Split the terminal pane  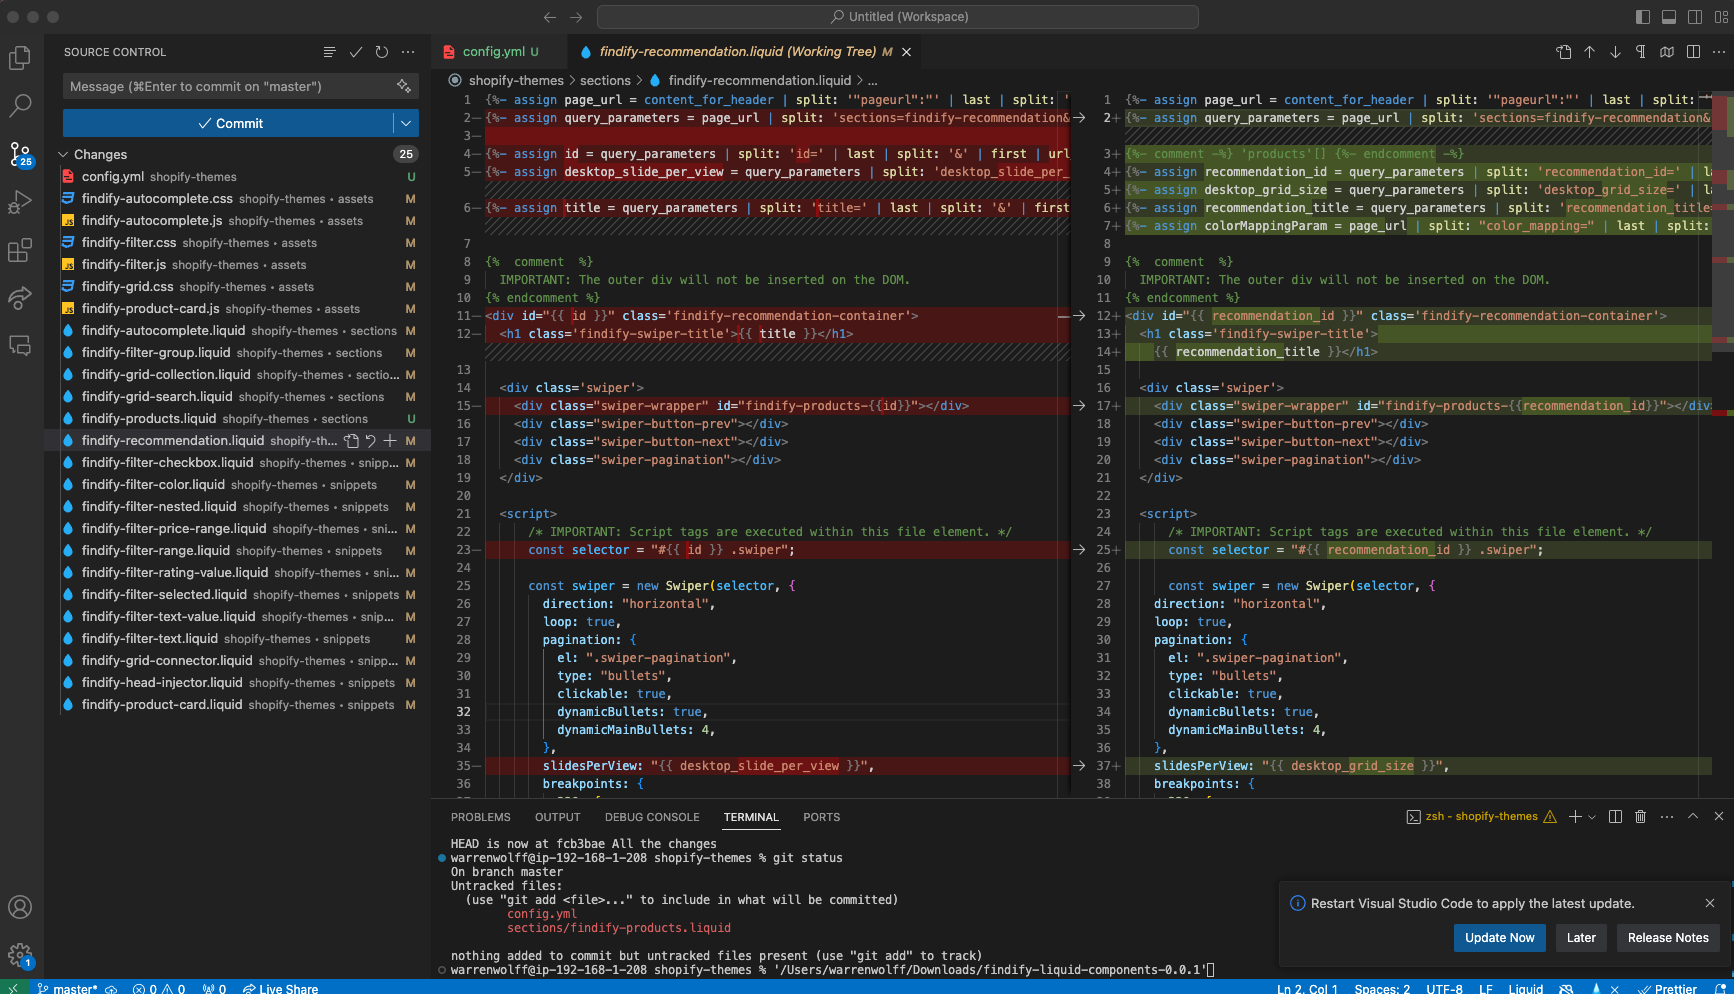[x=1615, y=817]
